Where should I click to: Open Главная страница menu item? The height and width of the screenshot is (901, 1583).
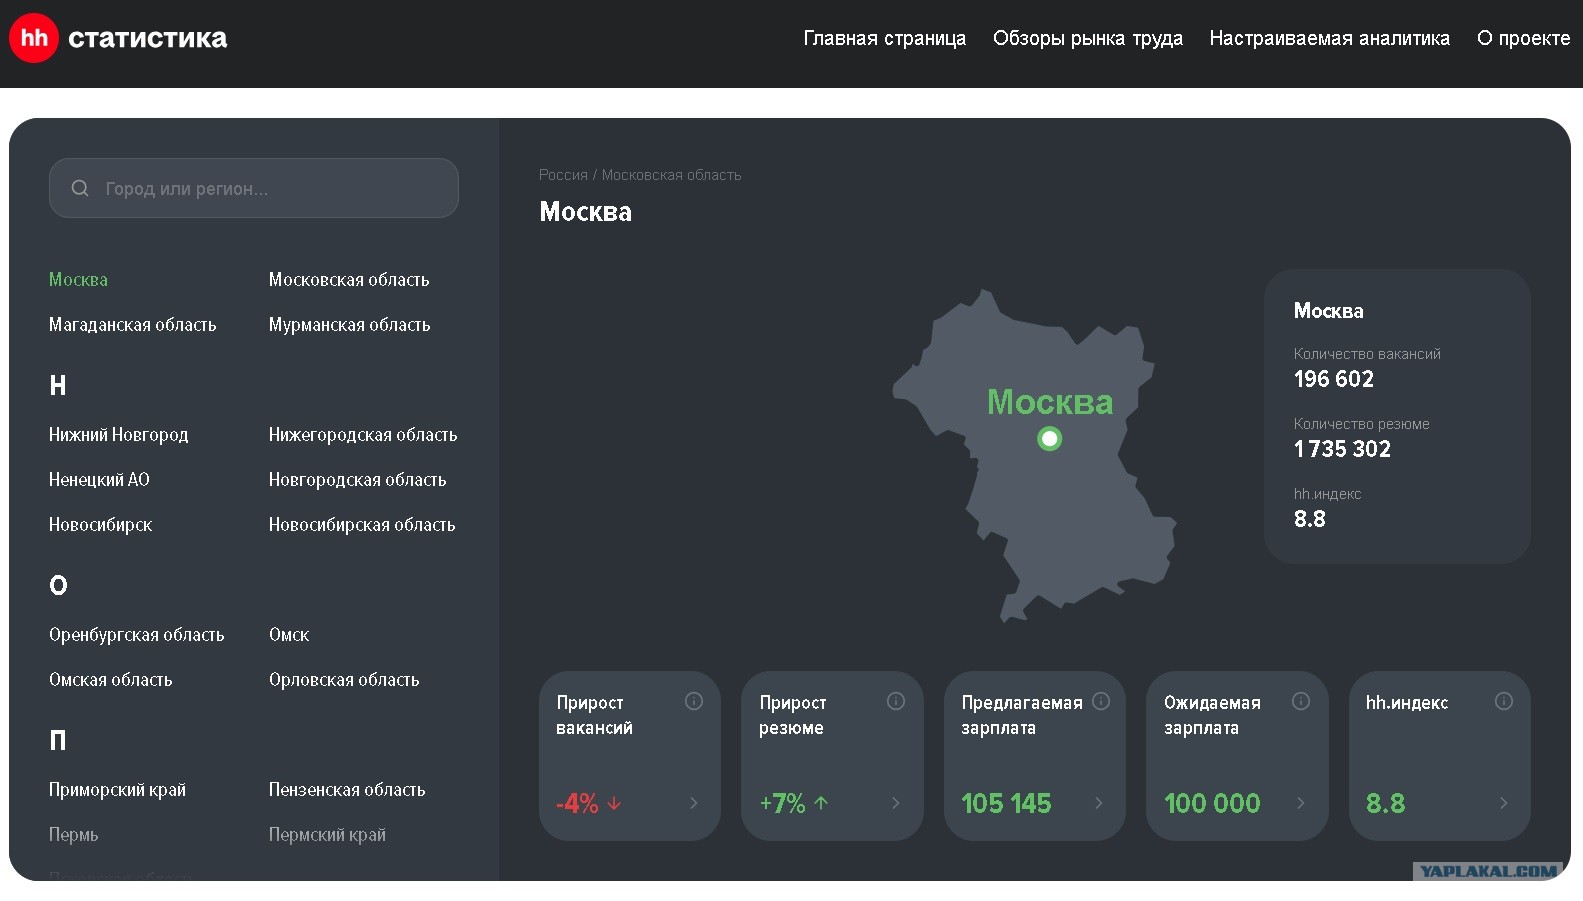[x=885, y=38]
